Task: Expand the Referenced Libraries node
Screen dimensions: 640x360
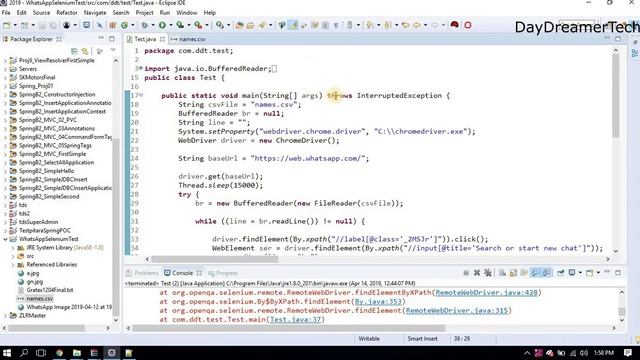Action: [13, 265]
